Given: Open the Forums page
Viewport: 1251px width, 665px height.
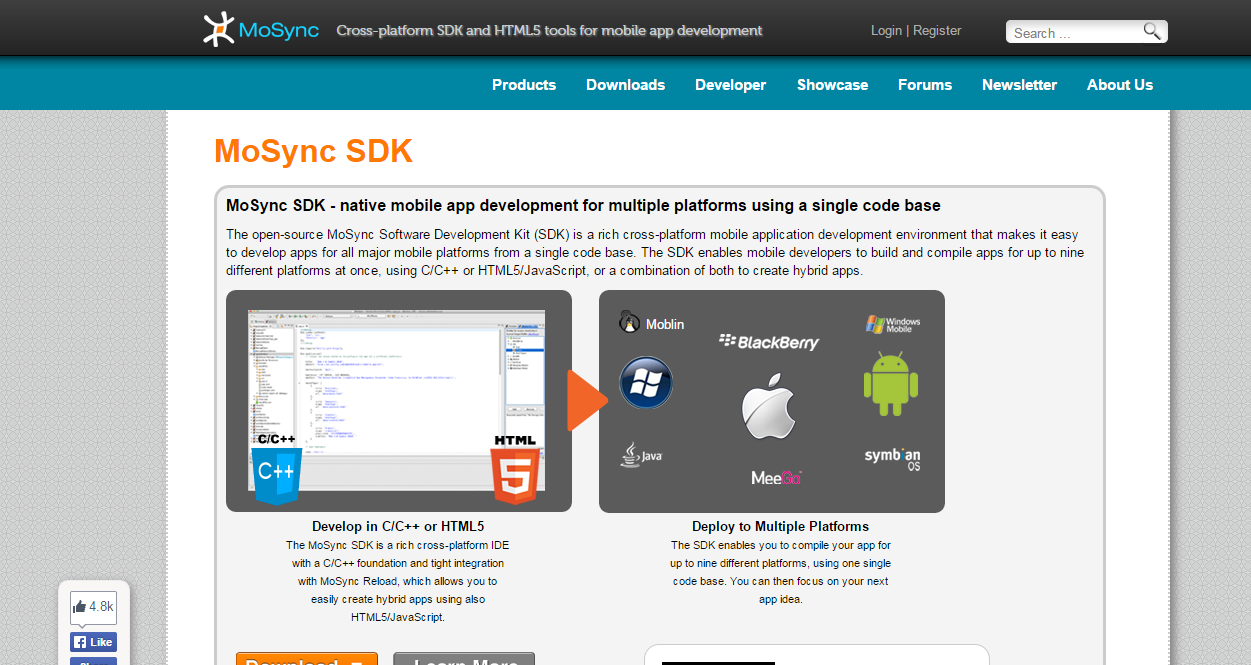Looking at the screenshot, I should pos(925,85).
